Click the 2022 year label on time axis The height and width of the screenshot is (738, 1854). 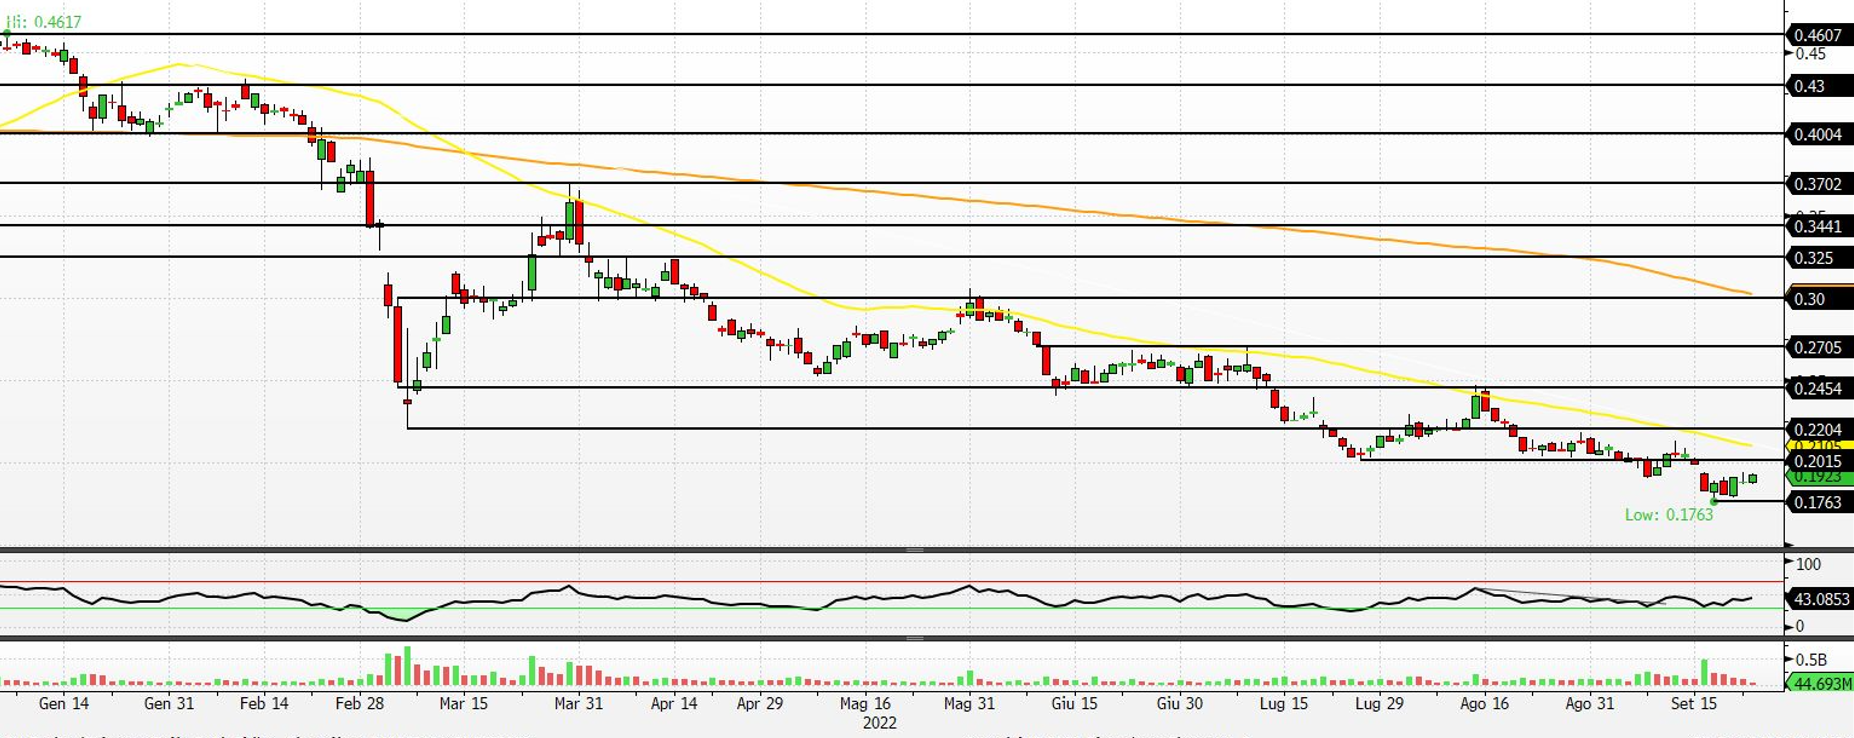click(x=880, y=723)
